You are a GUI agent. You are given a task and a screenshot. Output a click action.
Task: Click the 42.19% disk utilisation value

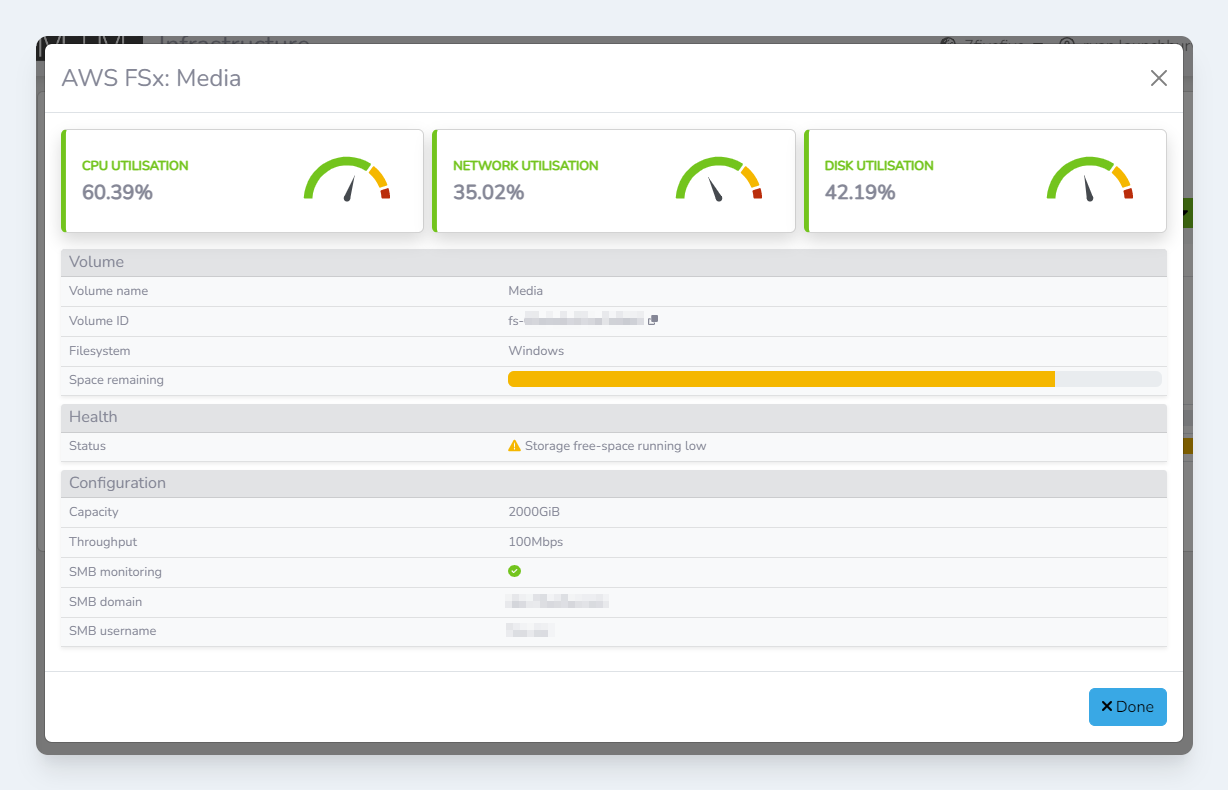[860, 192]
